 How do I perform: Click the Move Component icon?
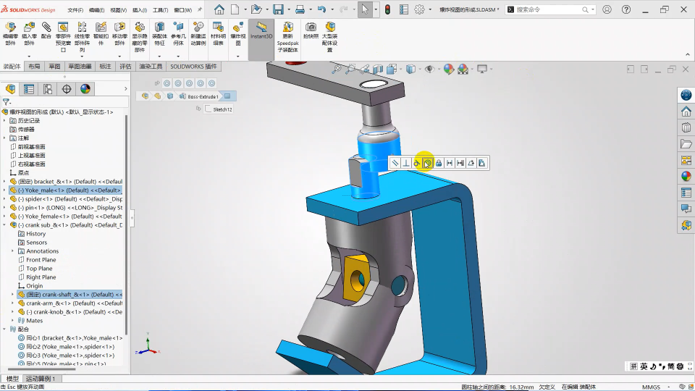pos(120,27)
